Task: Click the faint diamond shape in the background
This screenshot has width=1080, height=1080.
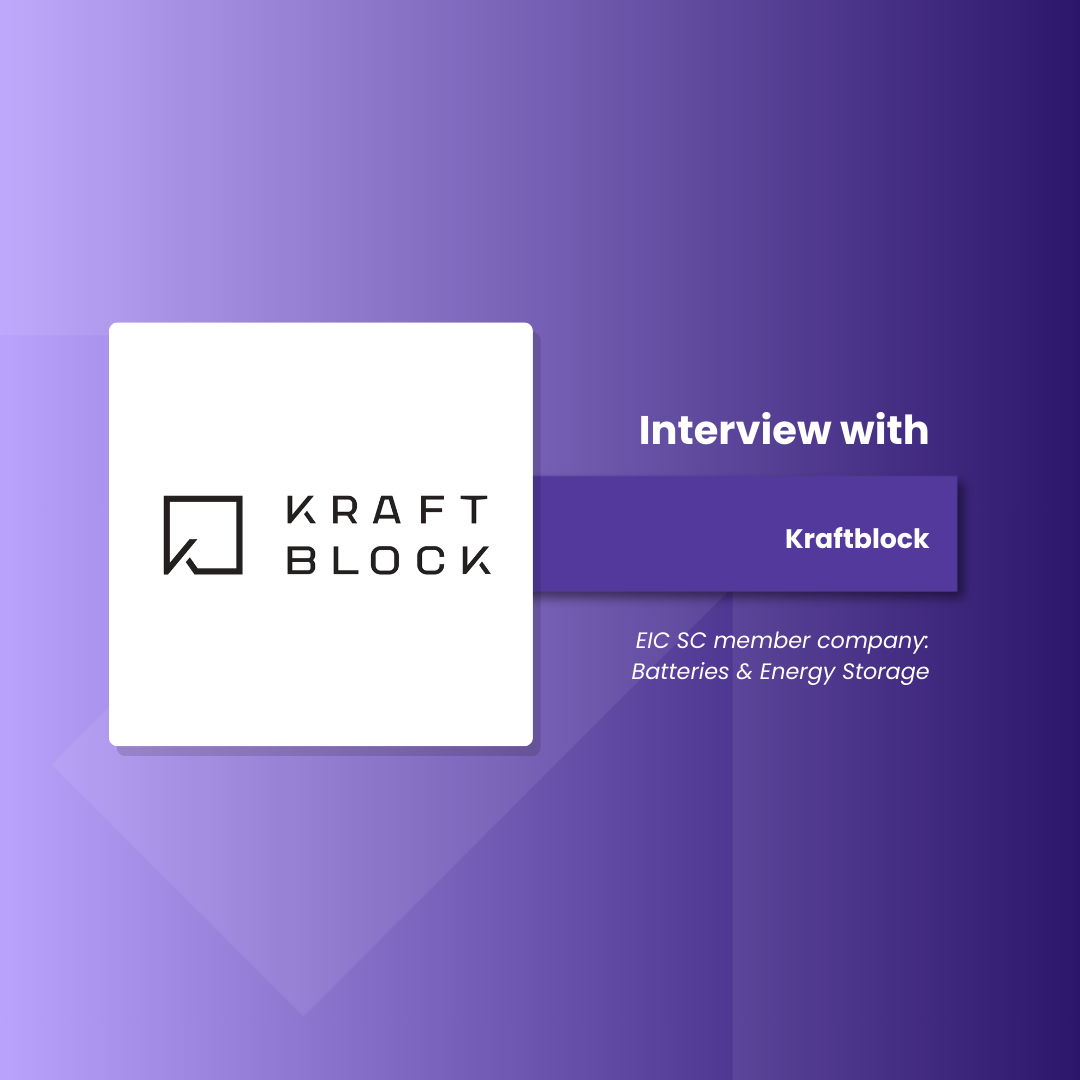Action: pos(300,880)
